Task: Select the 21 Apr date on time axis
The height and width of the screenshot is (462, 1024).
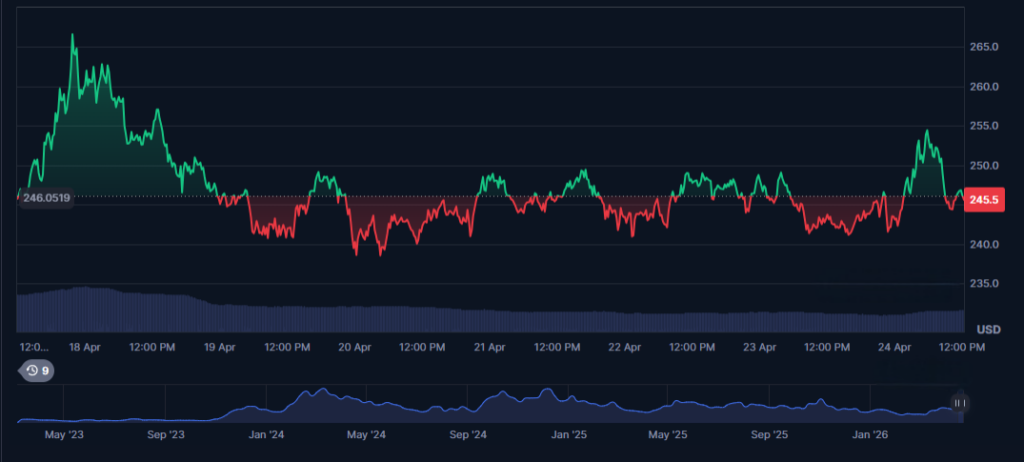Action: 490,347
